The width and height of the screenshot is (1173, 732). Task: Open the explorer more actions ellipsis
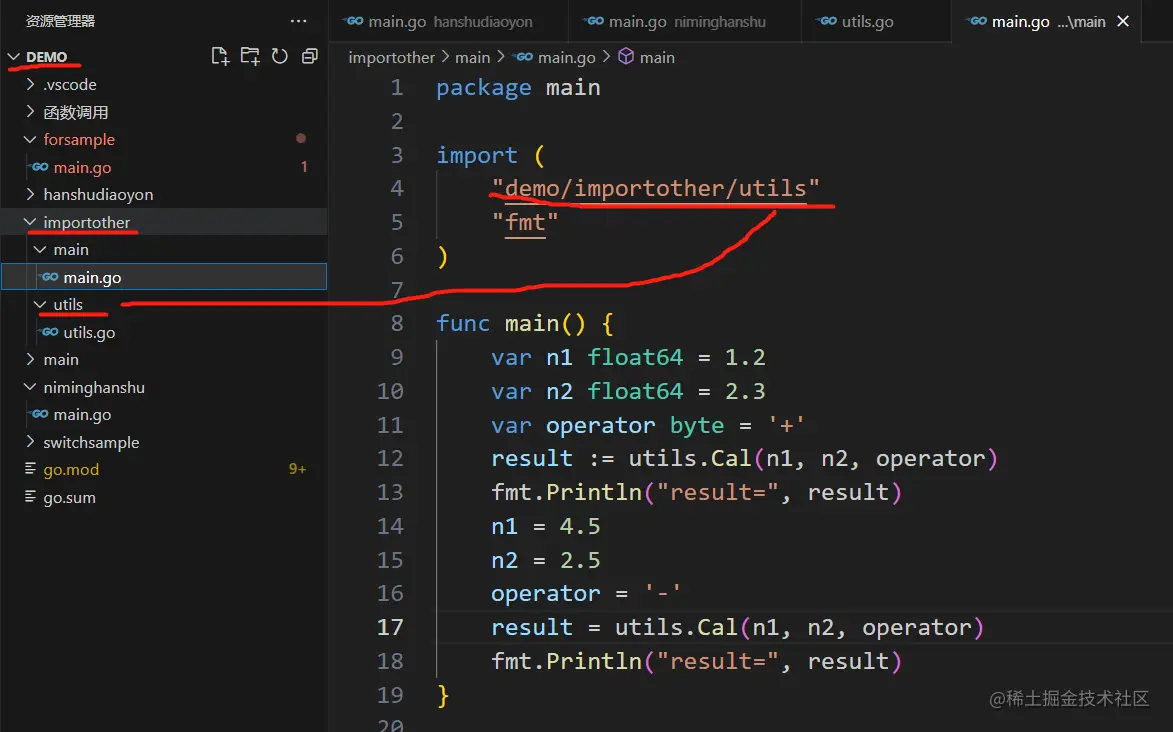[298, 21]
